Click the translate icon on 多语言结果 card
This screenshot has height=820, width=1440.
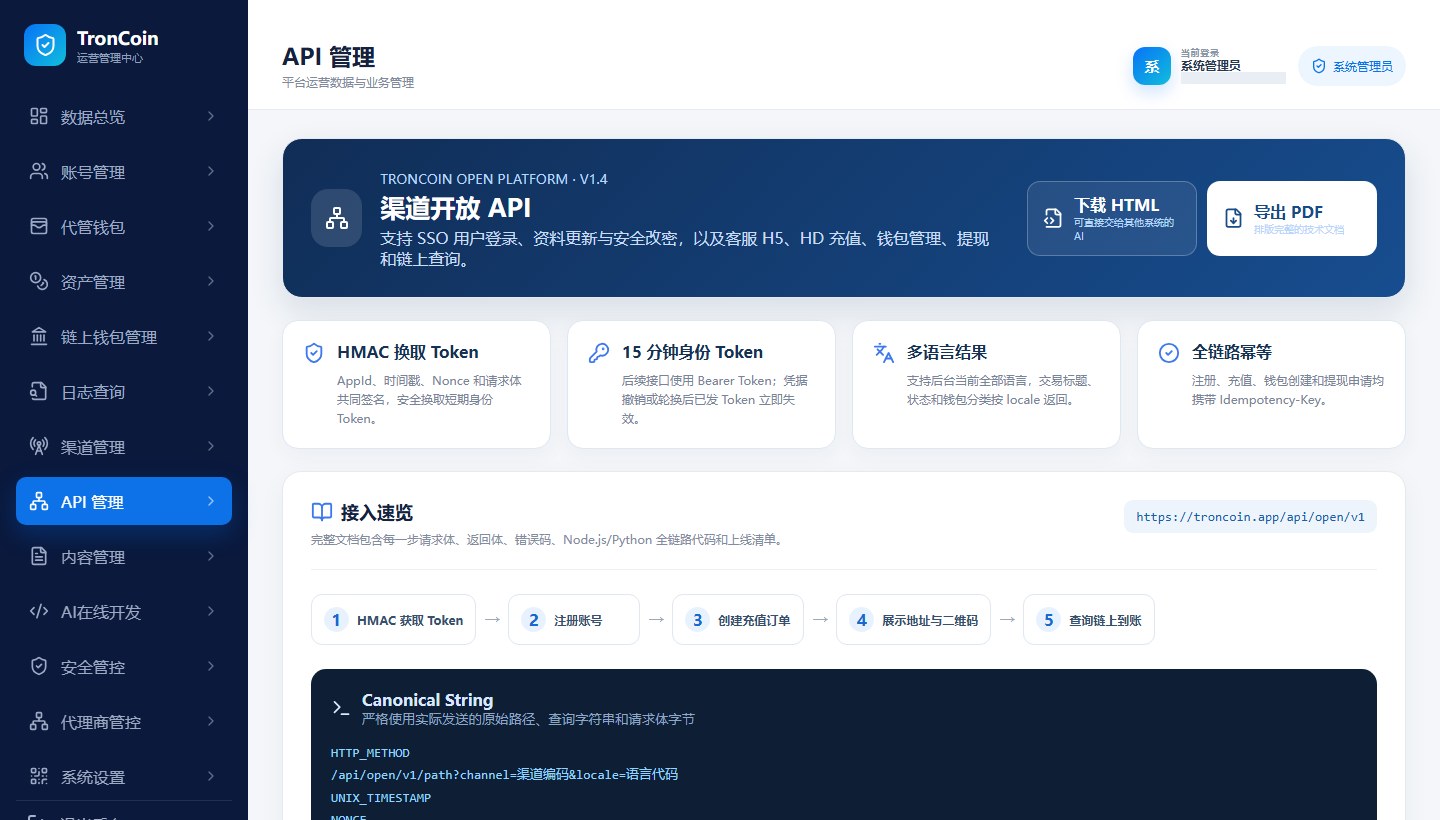[x=883, y=352]
